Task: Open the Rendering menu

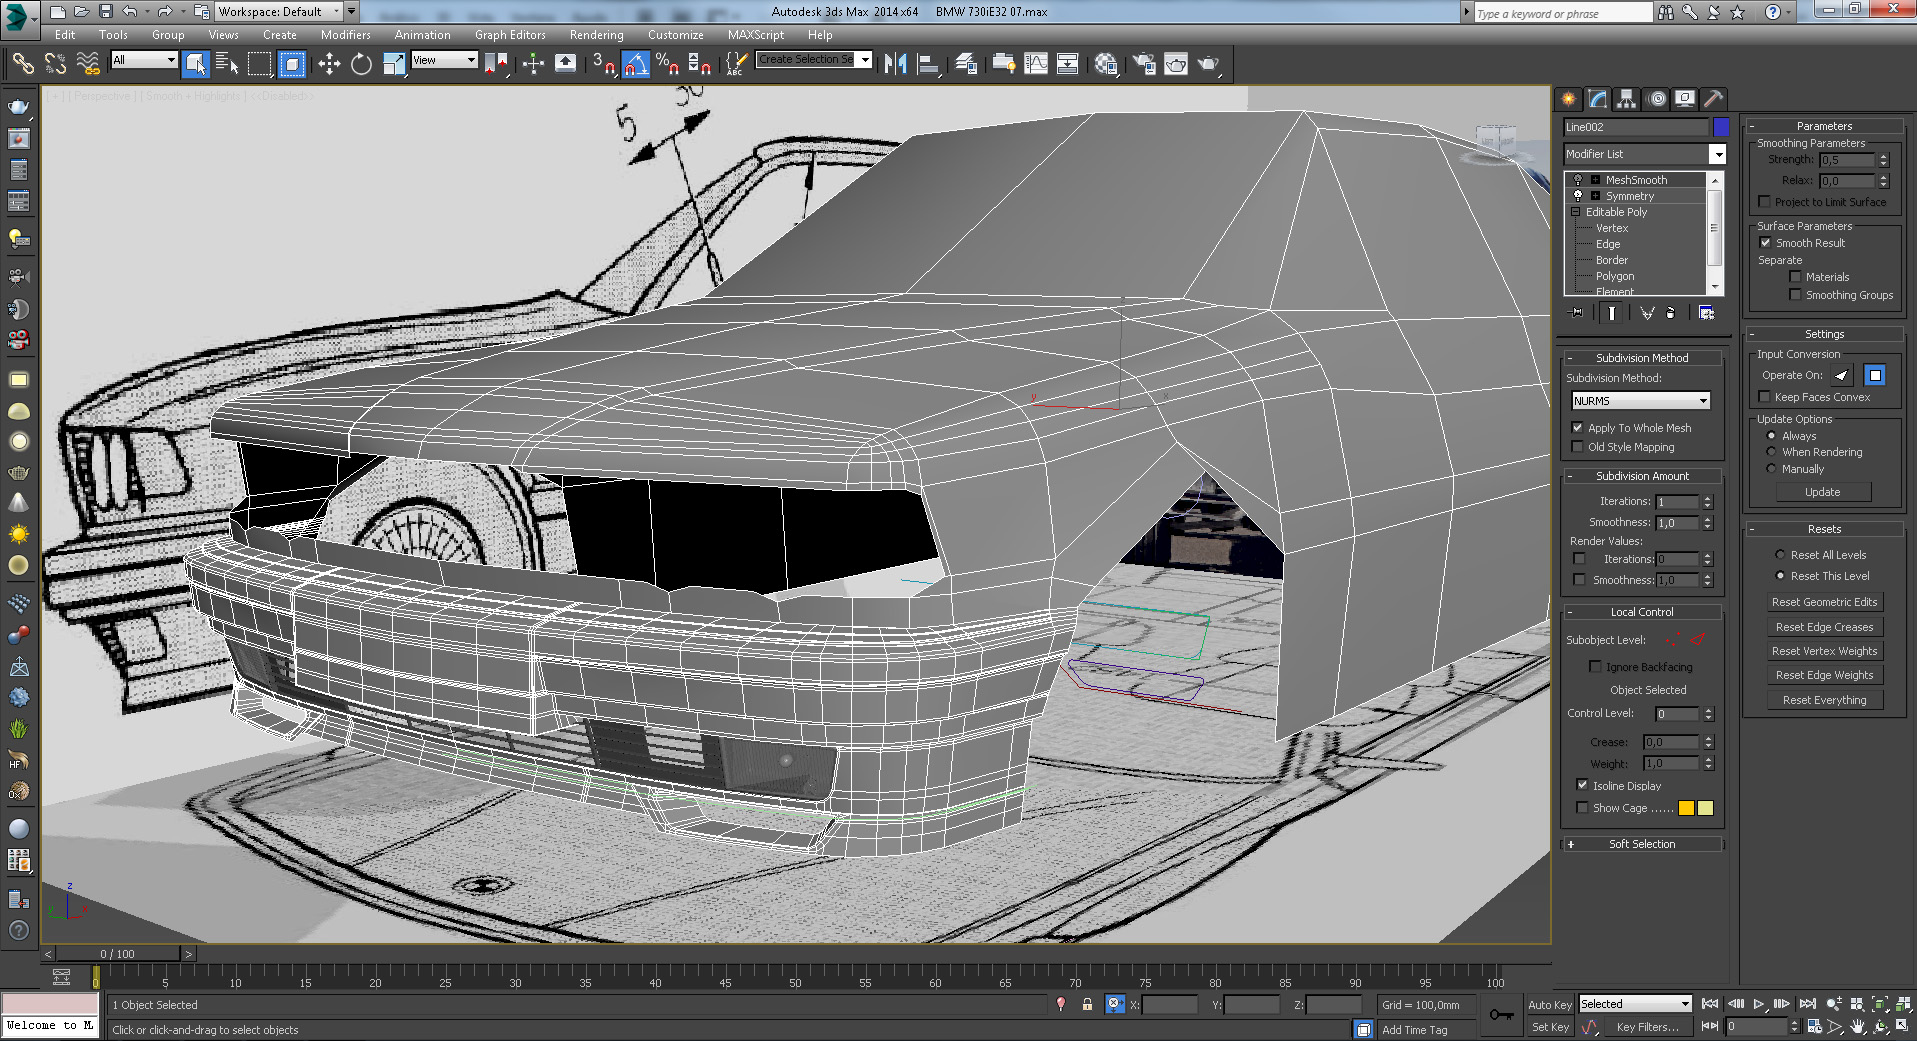Action: point(596,35)
